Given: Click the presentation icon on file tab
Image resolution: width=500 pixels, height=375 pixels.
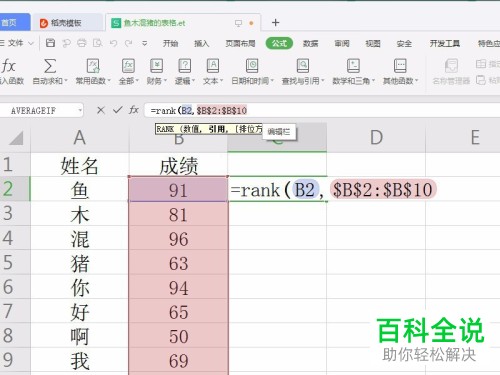Looking at the screenshot, I should pyautogui.click(x=238, y=23).
